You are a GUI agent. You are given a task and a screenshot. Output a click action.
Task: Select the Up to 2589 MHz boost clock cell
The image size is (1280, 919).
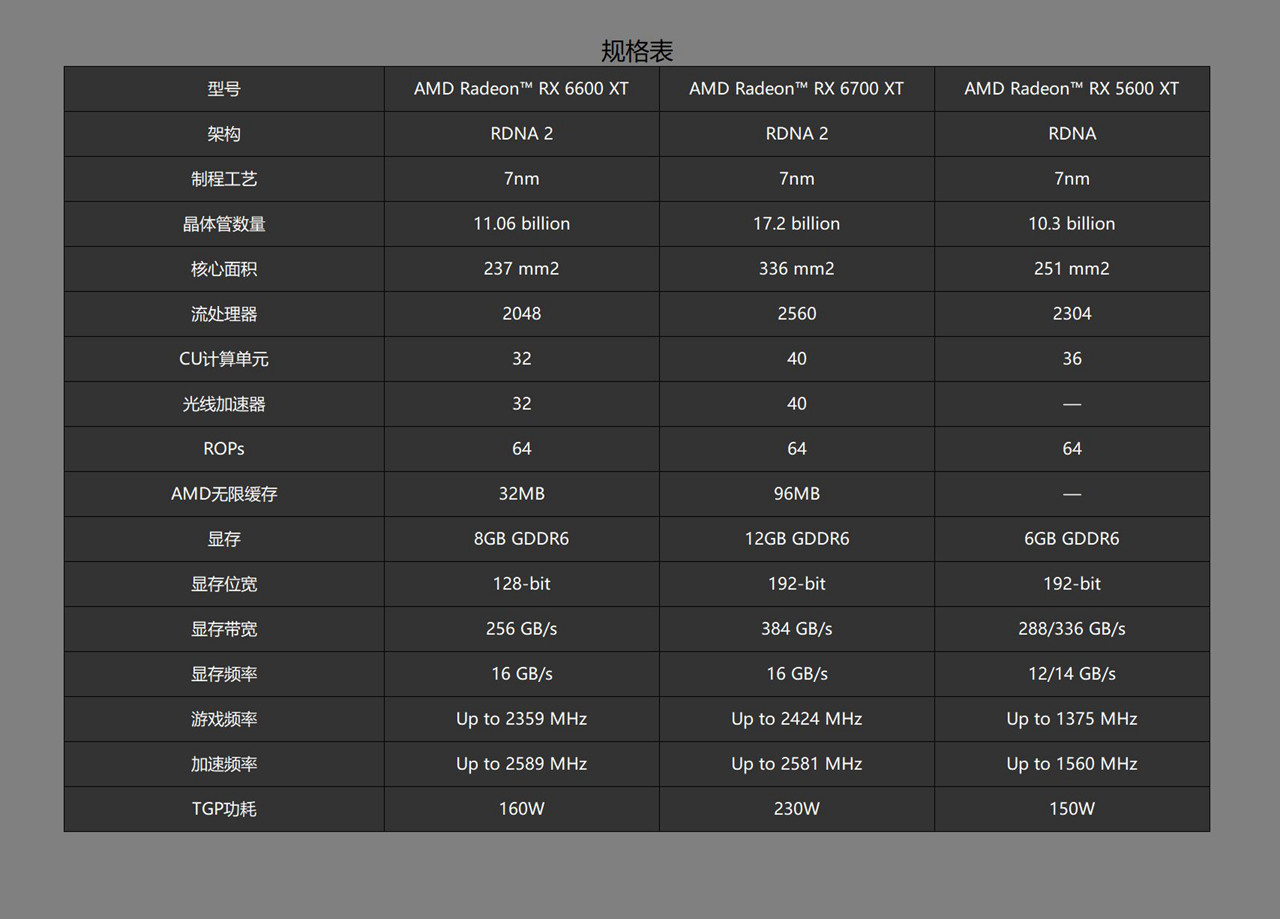coord(521,763)
